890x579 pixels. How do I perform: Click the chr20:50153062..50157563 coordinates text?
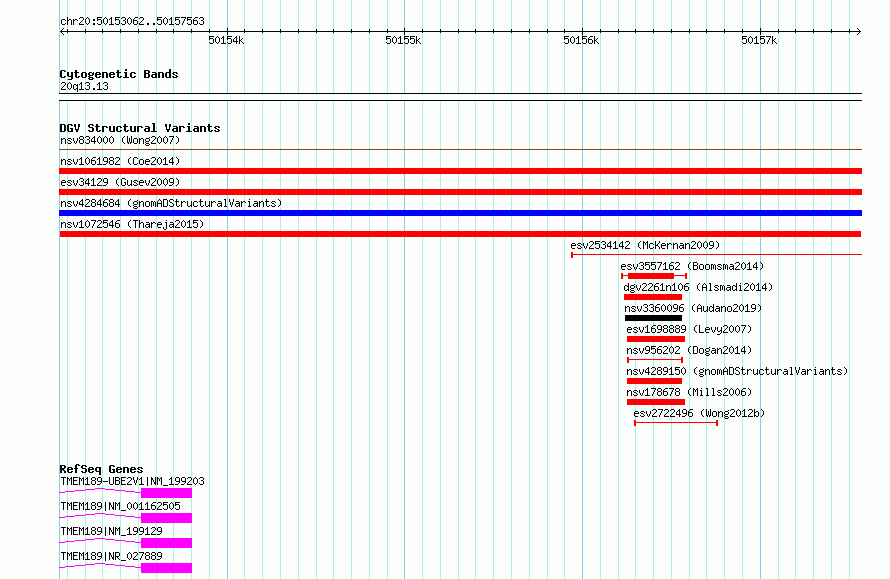[x=132, y=22]
